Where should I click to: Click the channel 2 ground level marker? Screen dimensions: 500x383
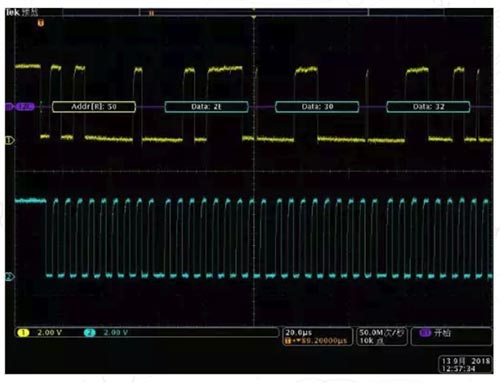(x=10, y=276)
